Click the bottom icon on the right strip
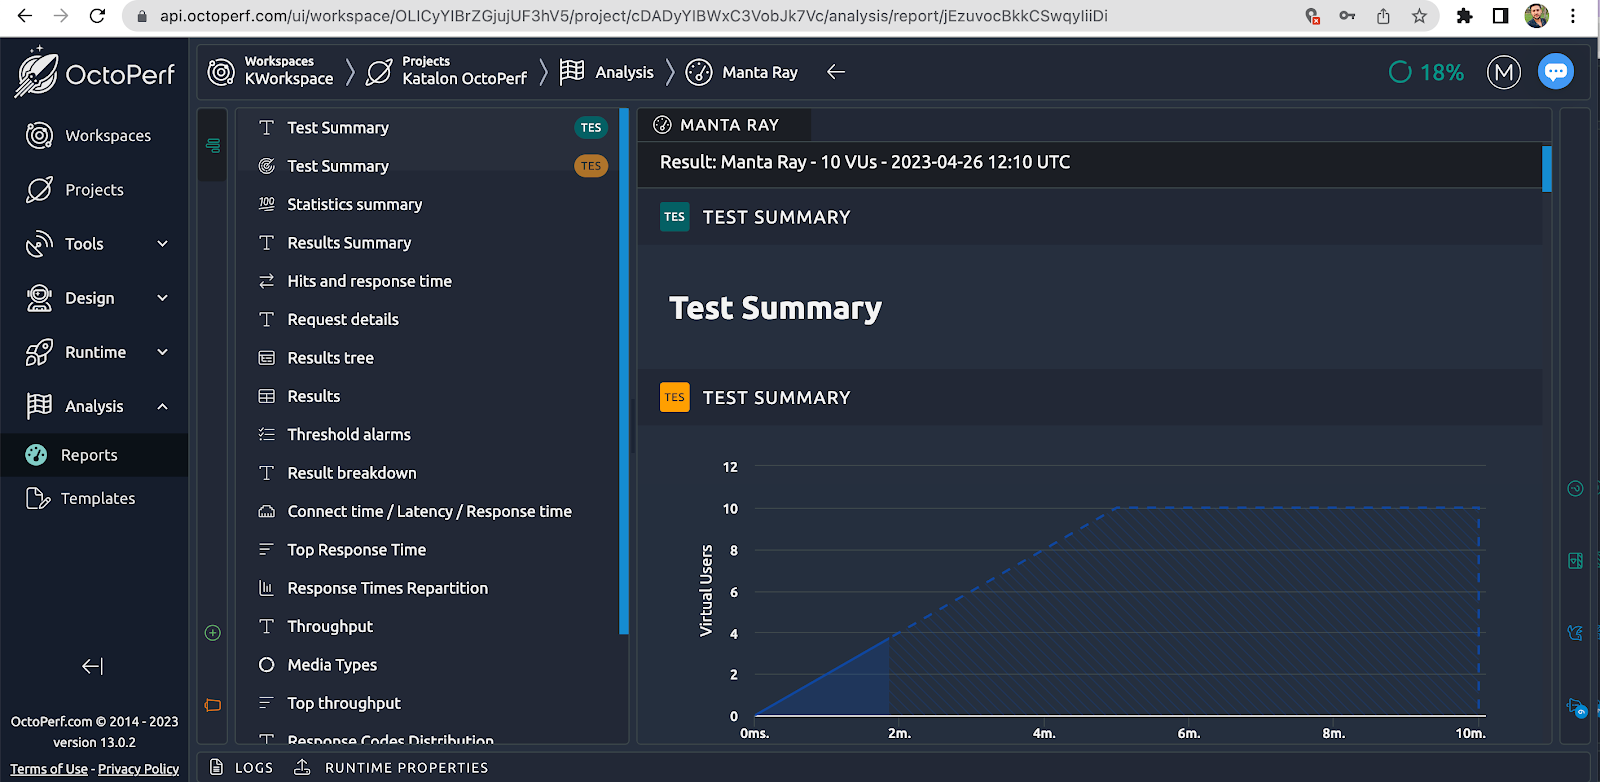The width and height of the screenshot is (1600, 782). (x=1577, y=707)
